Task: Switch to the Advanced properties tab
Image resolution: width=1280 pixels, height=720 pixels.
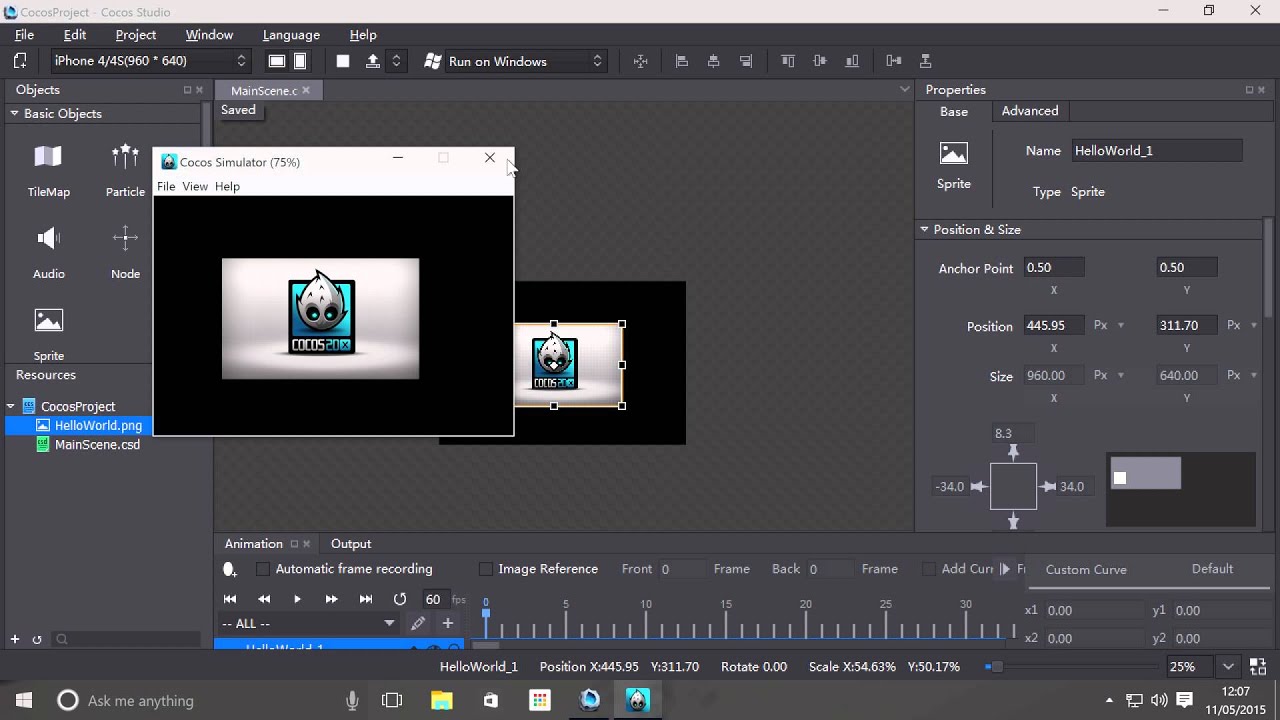Action: (x=1030, y=111)
